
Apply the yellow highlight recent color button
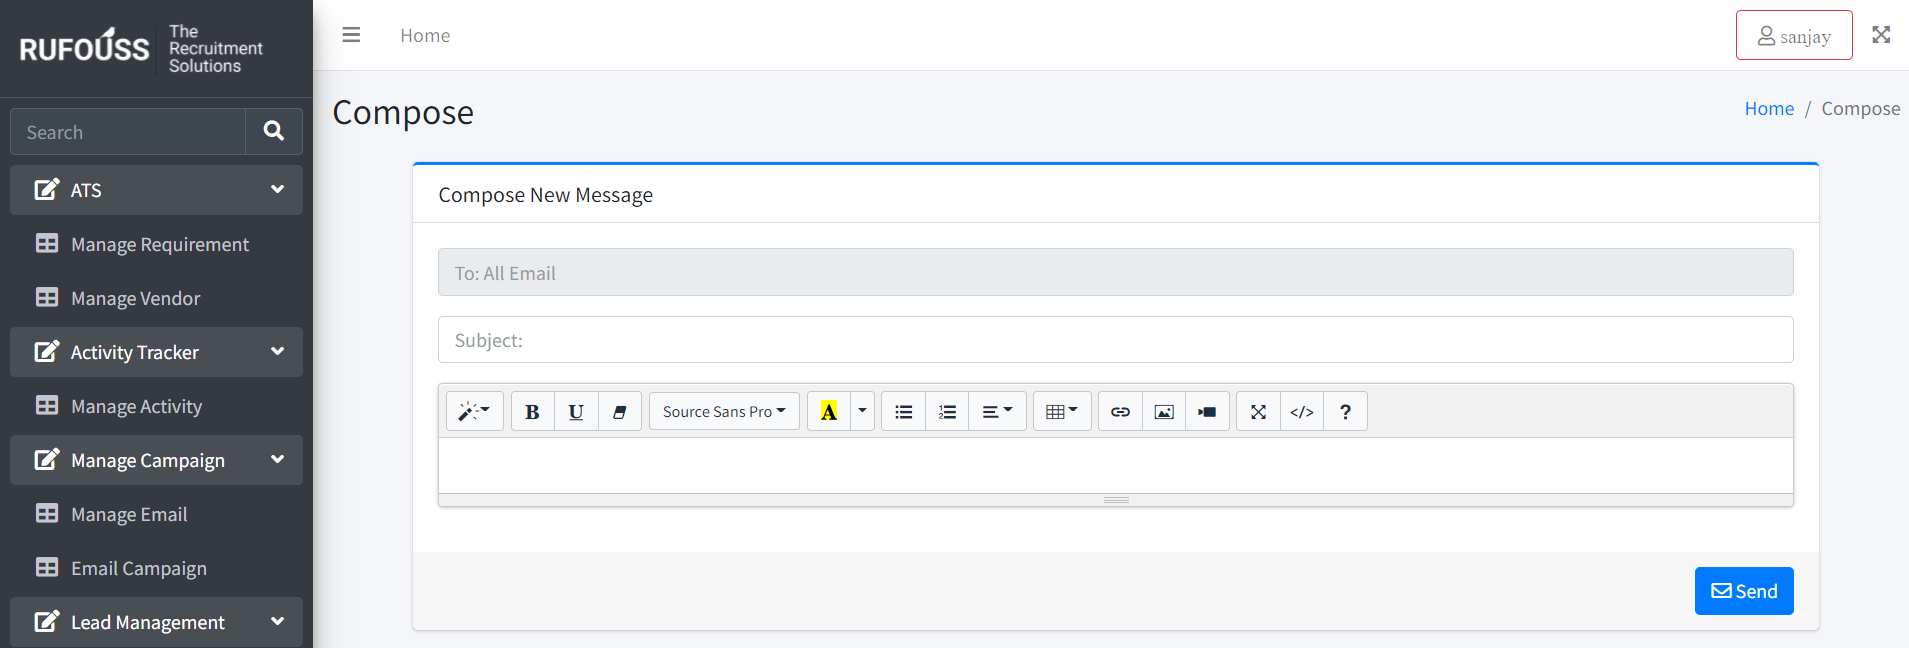pos(829,412)
